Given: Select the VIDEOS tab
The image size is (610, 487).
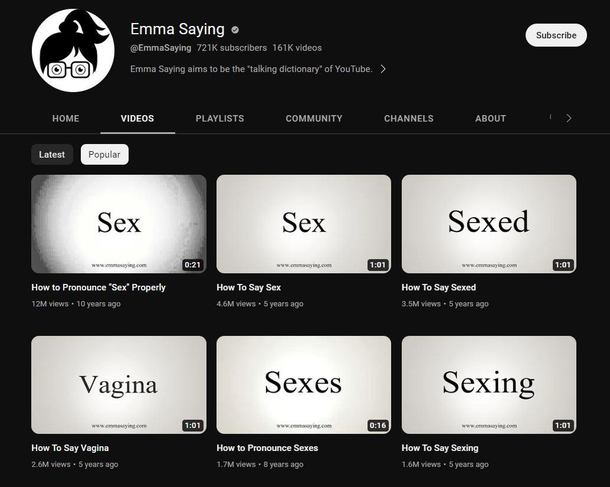Looking at the screenshot, I should point(137,119).
